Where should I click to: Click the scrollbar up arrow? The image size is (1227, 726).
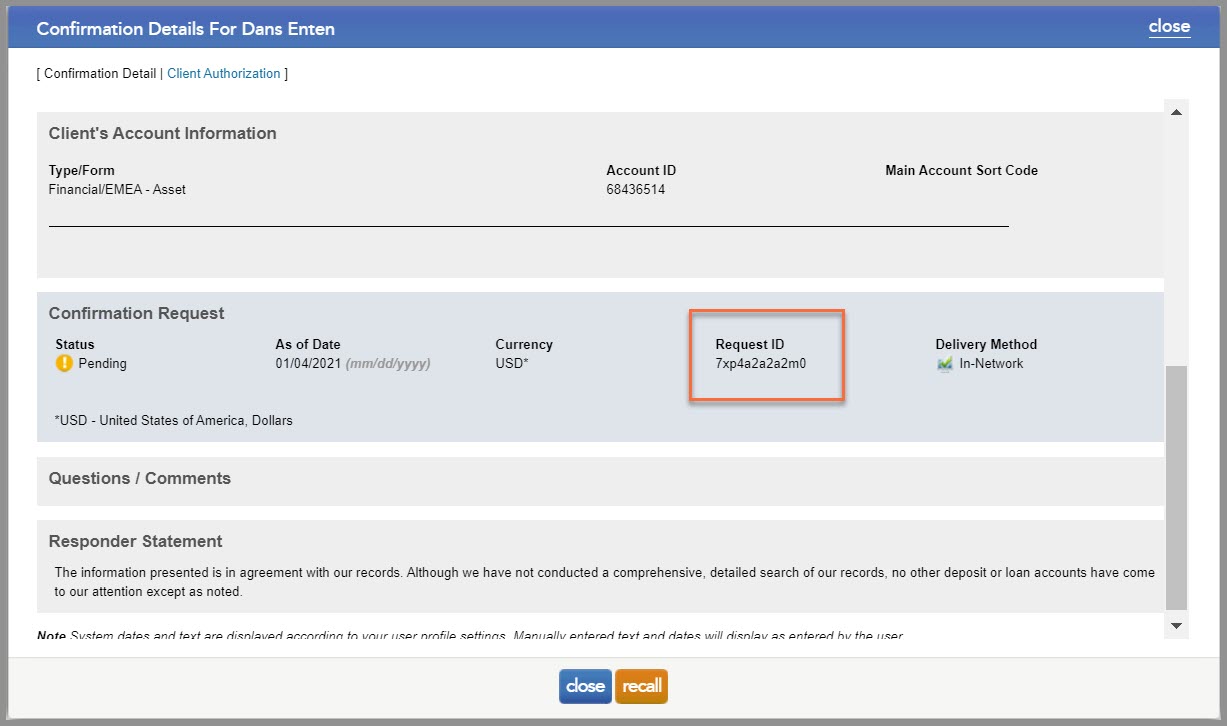tap(1176, 111)
